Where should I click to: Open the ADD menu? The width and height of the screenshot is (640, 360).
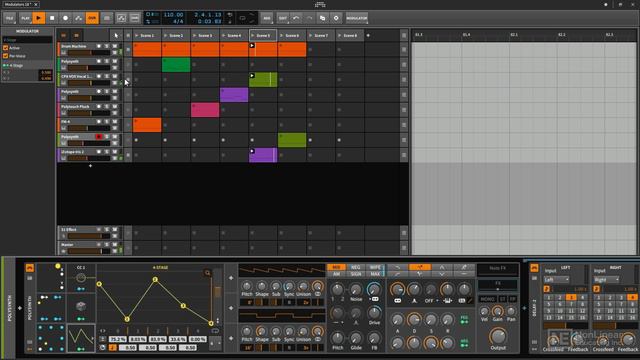[267, 18]
